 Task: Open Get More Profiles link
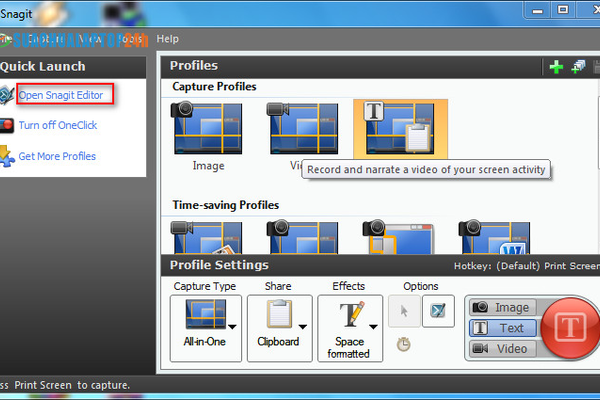click(57, 156)
